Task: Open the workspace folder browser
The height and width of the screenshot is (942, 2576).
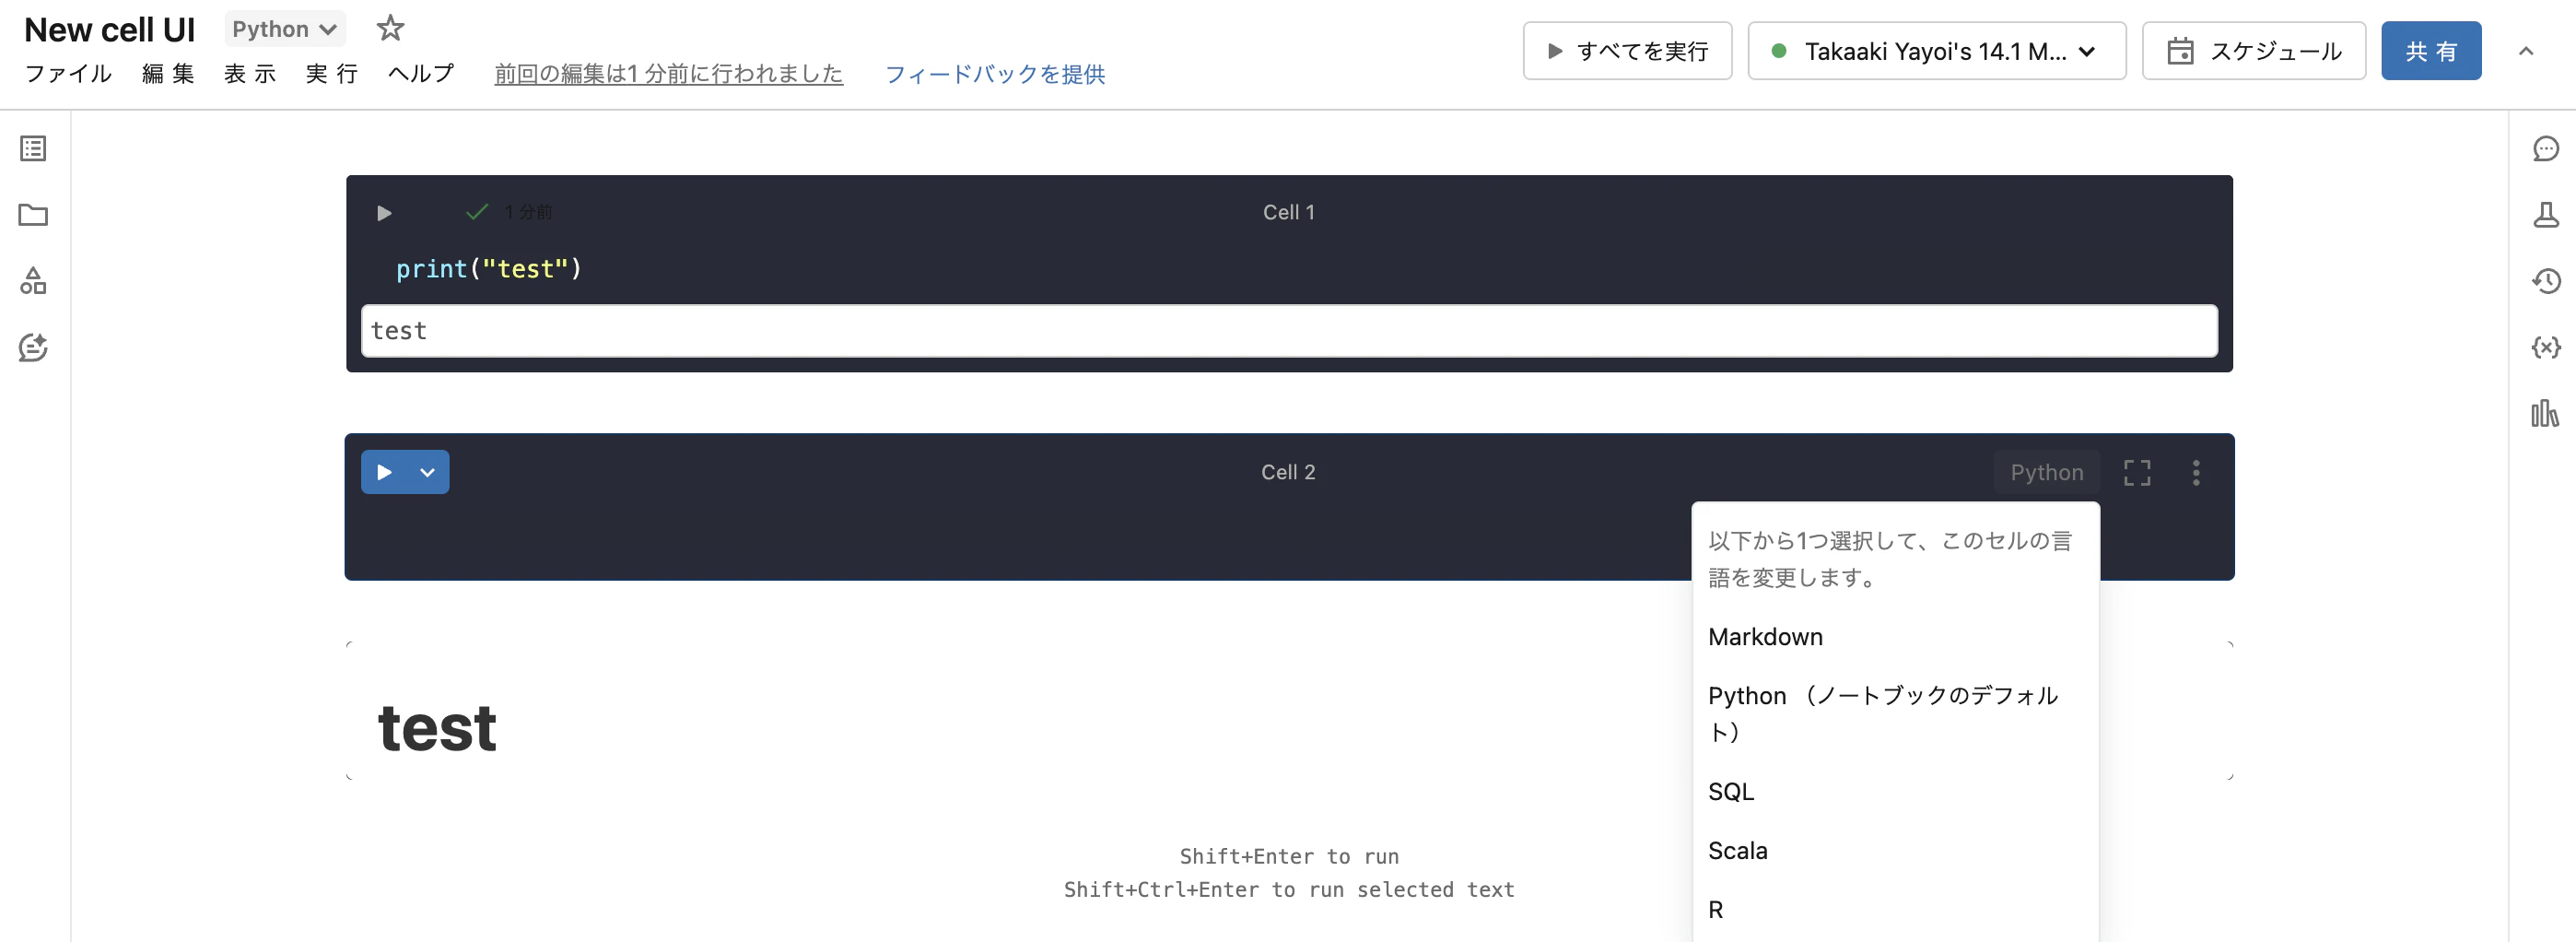Action: pyautogui.click(x=33, y=215)
